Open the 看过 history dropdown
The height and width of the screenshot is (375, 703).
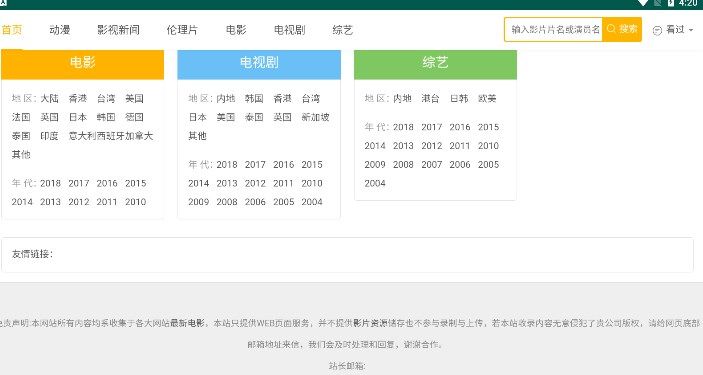tap(673, 30)
